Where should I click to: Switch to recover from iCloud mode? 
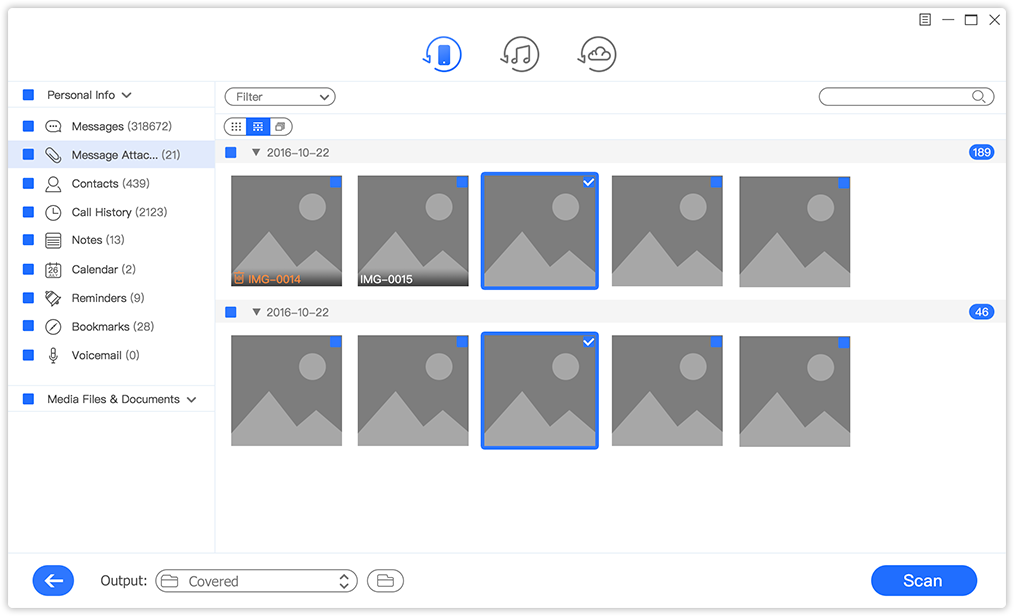point(598,54)
